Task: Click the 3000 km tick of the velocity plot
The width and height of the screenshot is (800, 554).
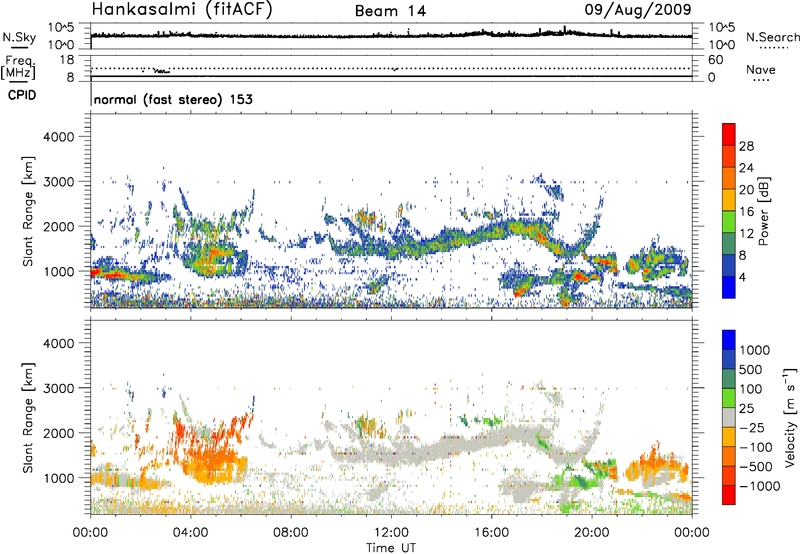Action: coord(58,388)
